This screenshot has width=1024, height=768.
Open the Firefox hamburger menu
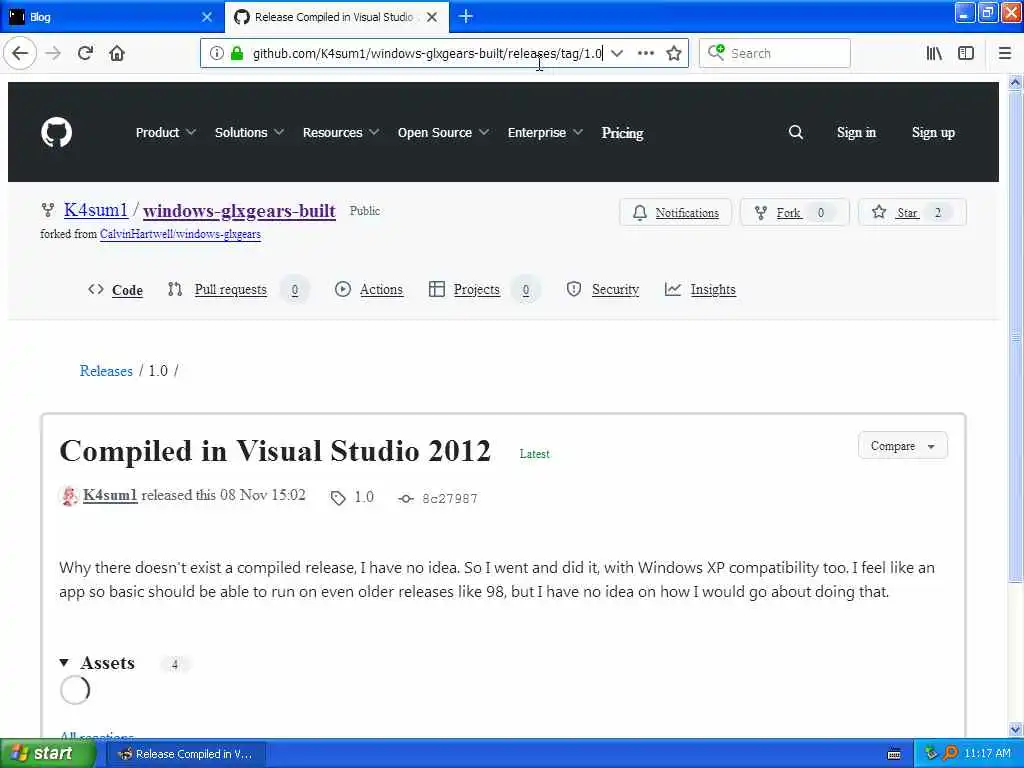click(1005, 53)
